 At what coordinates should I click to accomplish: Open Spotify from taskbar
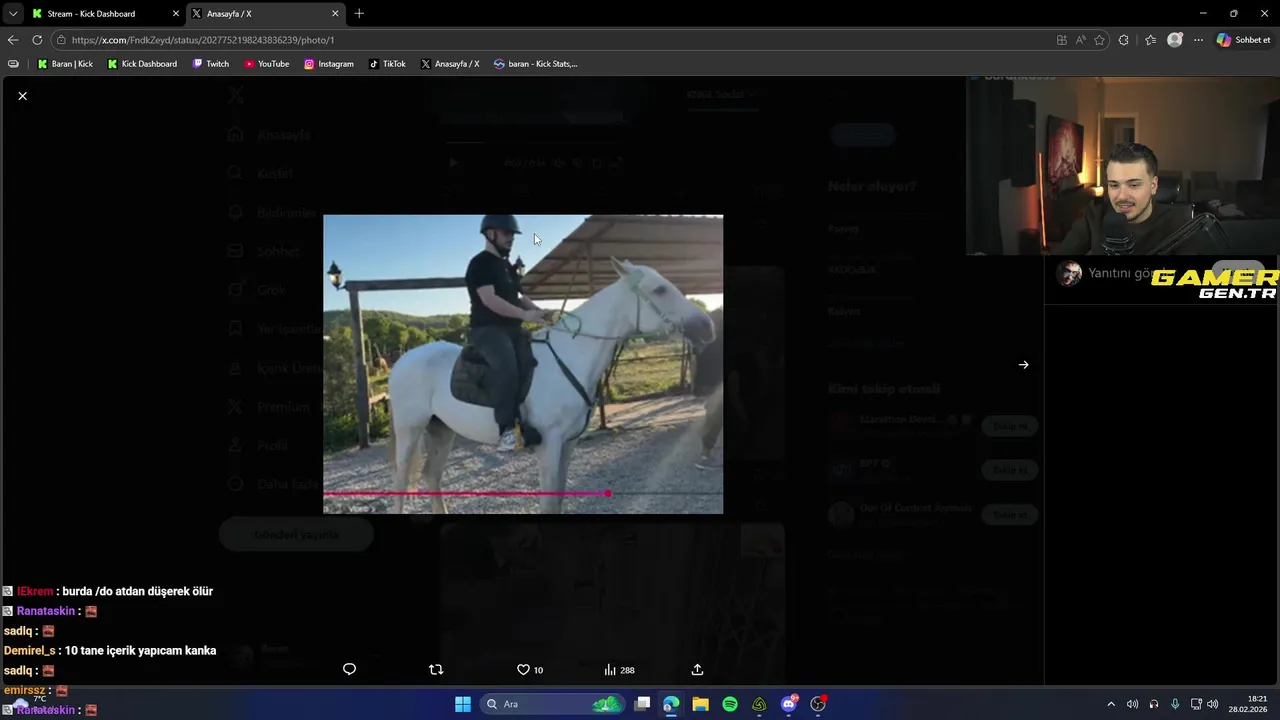pyautogui.click(x=730, y=704)
